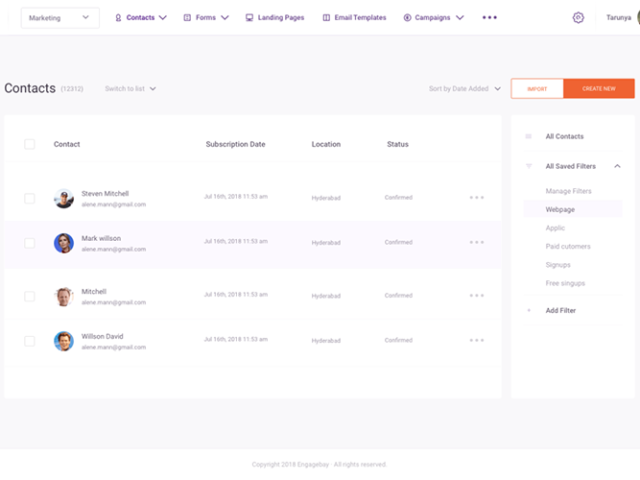Click the Landing Pages monitor icon
The image size is (640, 480).
[249, 18]
